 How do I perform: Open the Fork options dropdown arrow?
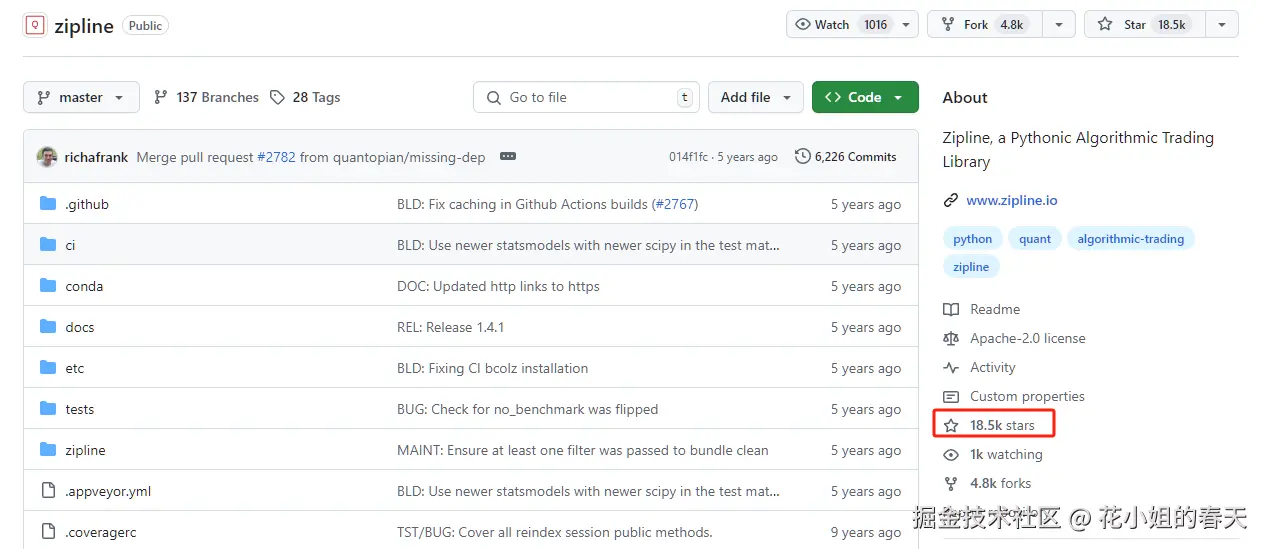coord(1058,25)
